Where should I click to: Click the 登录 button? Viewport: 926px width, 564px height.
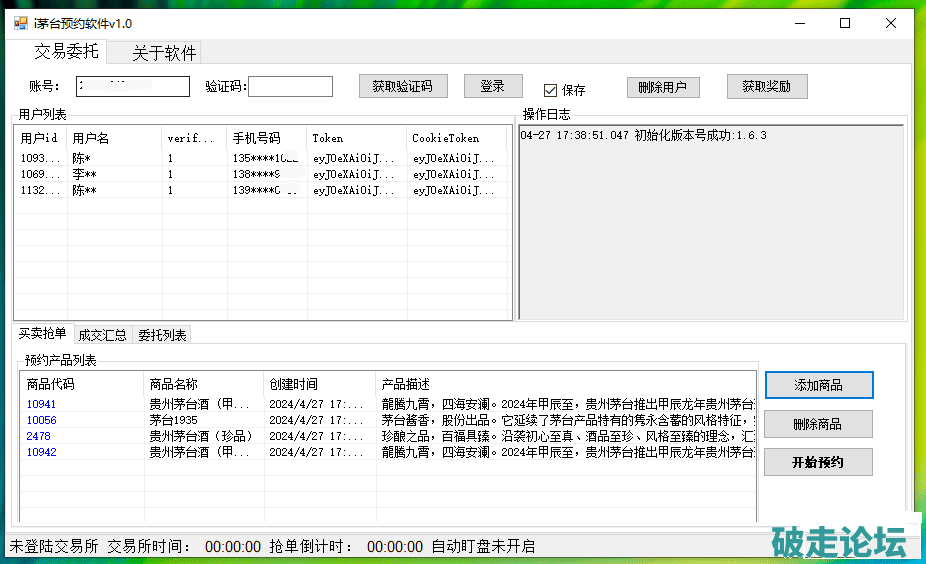pos(492,87)
